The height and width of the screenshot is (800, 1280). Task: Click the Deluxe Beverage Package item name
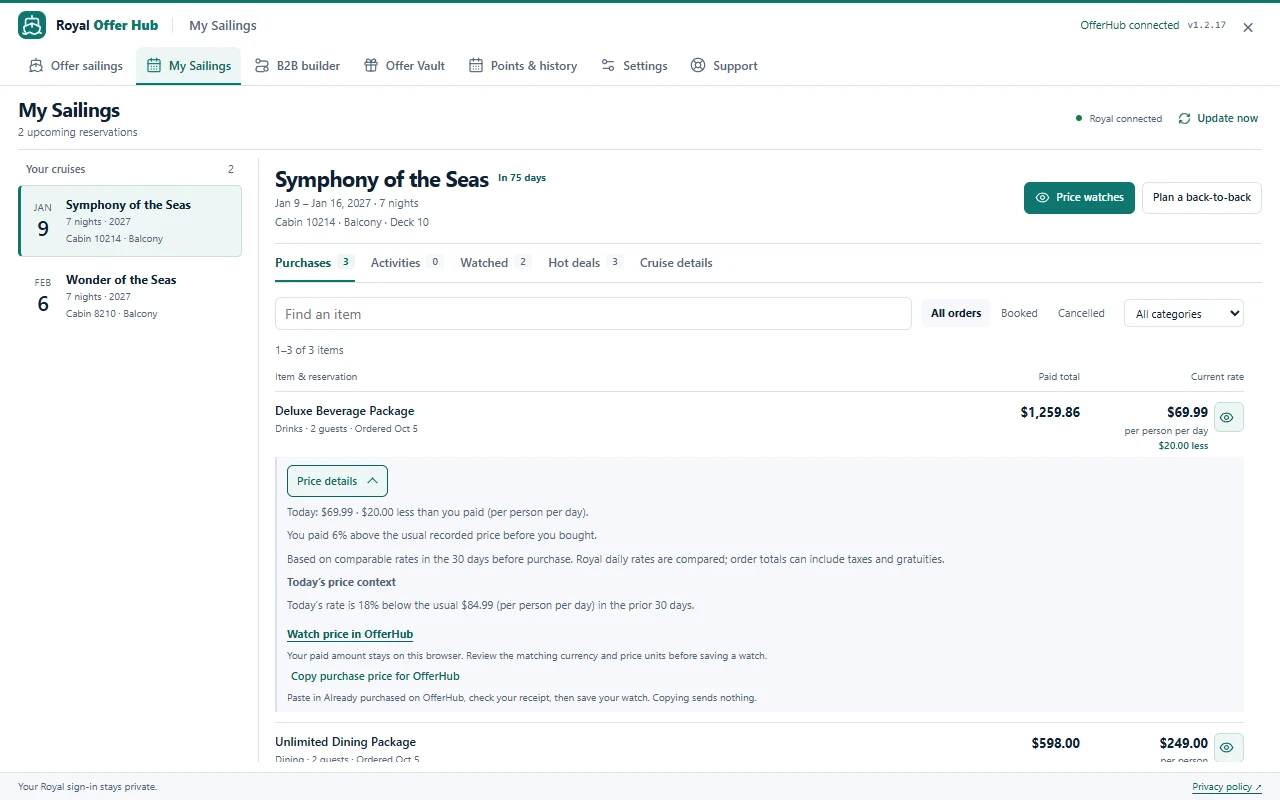tap(344, 411)
